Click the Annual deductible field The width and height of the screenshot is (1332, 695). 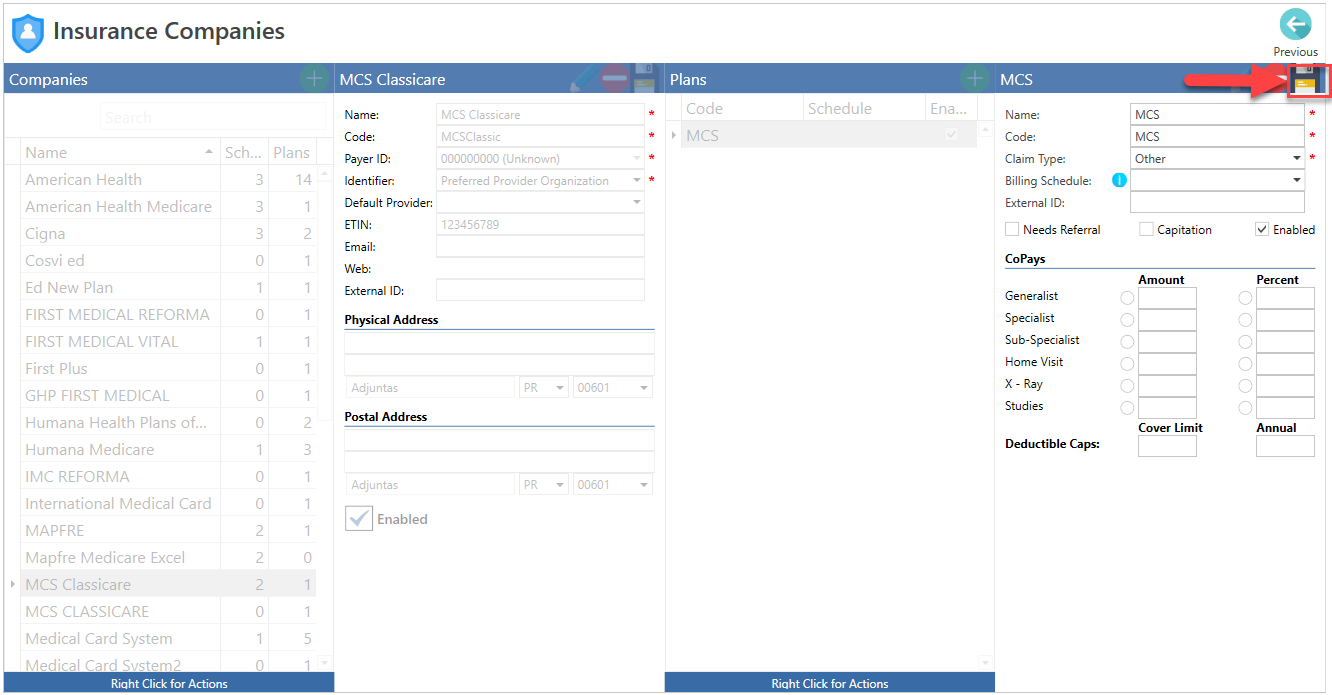click(1285, 446)
